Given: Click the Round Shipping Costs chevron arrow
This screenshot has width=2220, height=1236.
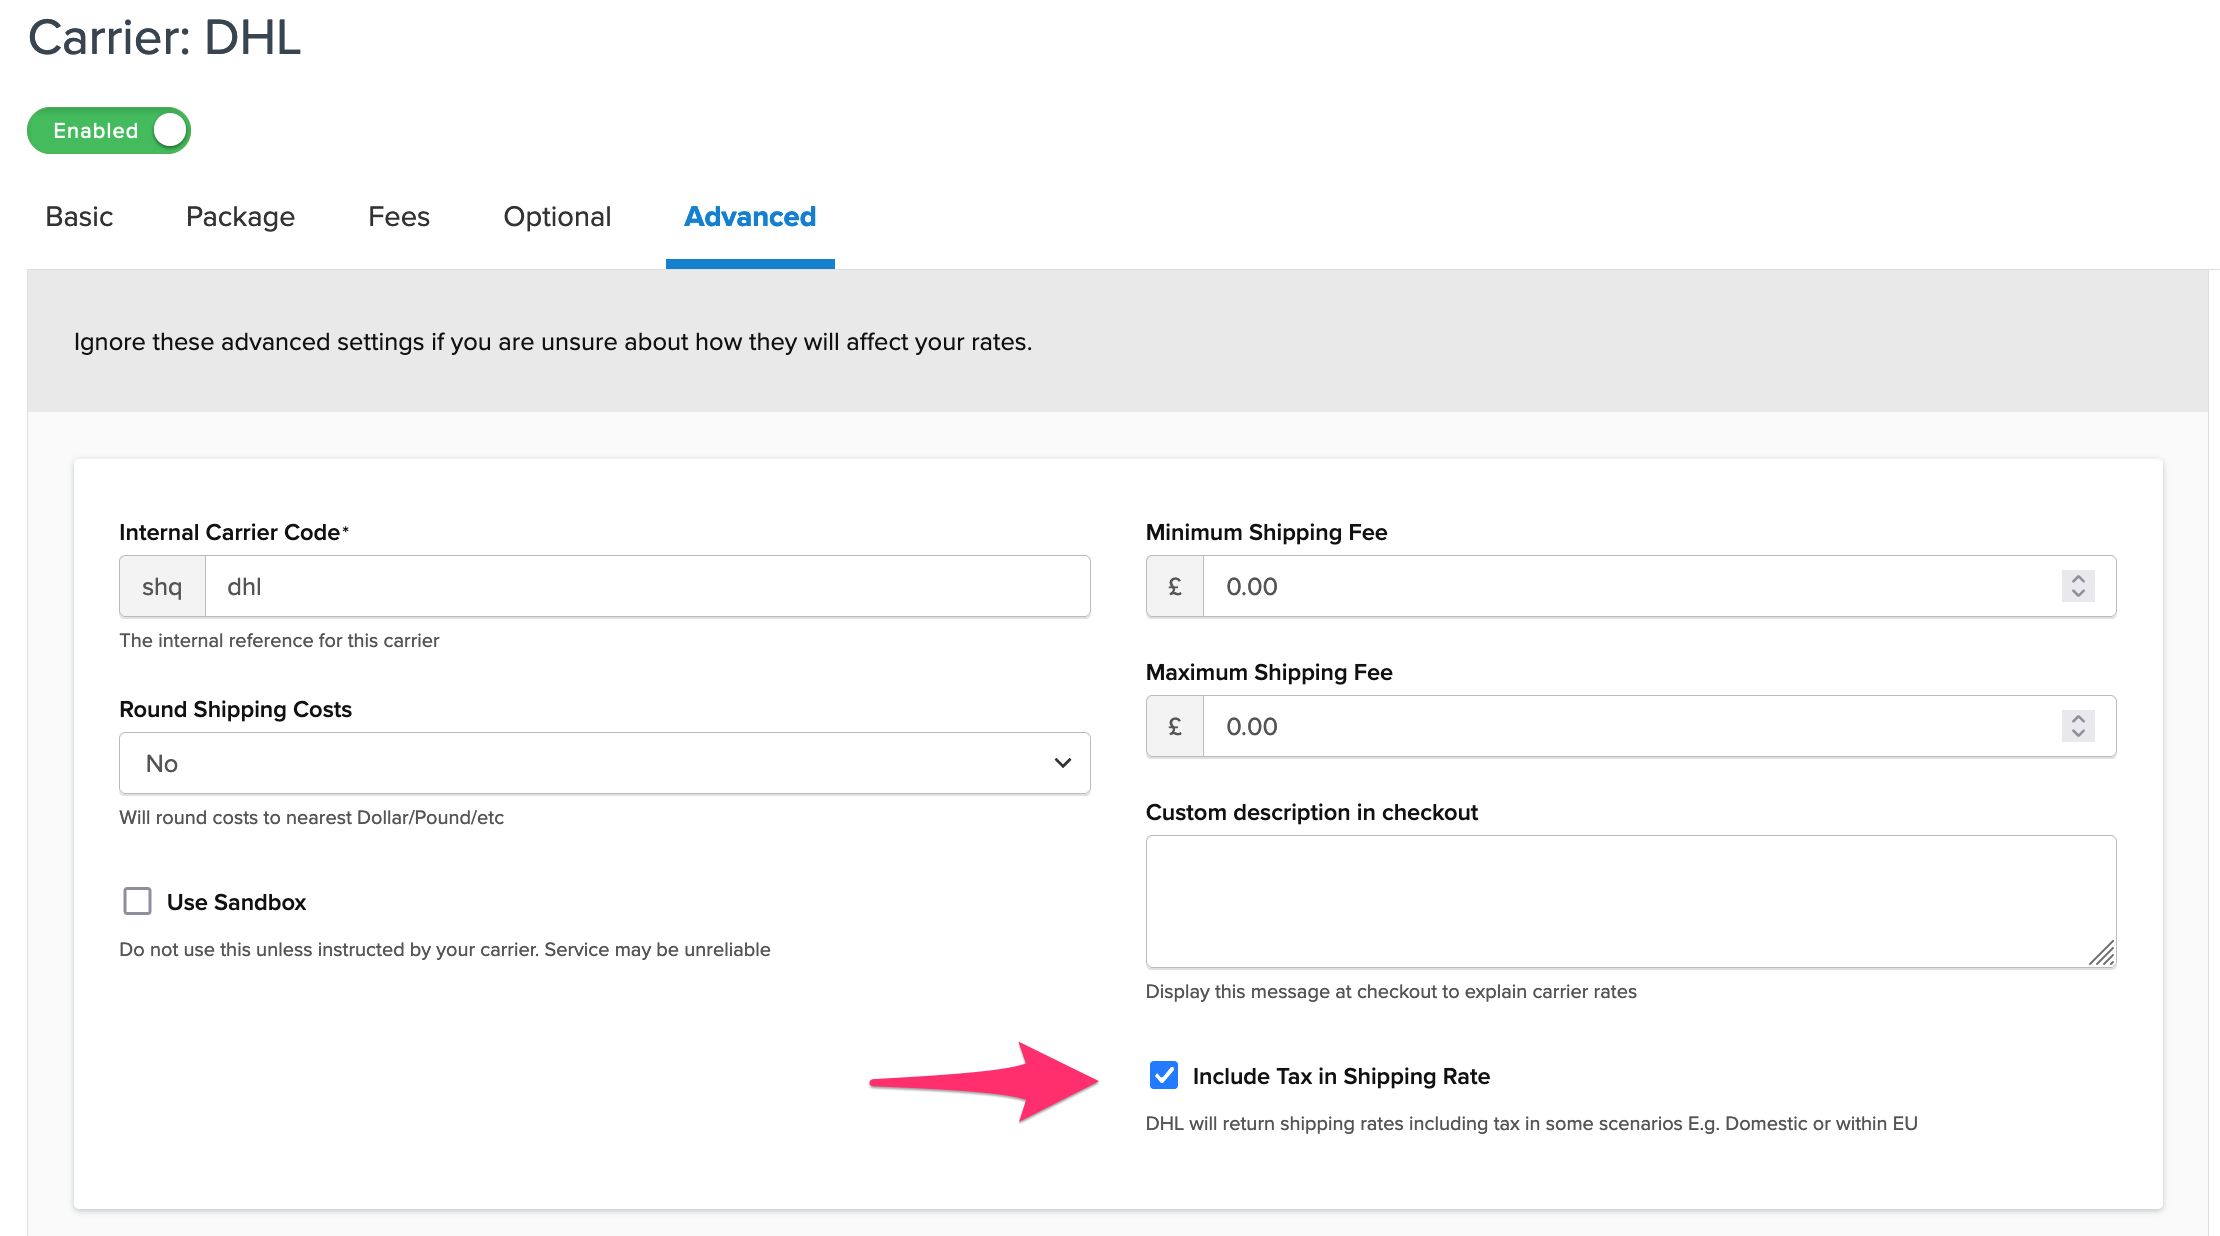Looking at the screenshot, I should coord(1062,764).
